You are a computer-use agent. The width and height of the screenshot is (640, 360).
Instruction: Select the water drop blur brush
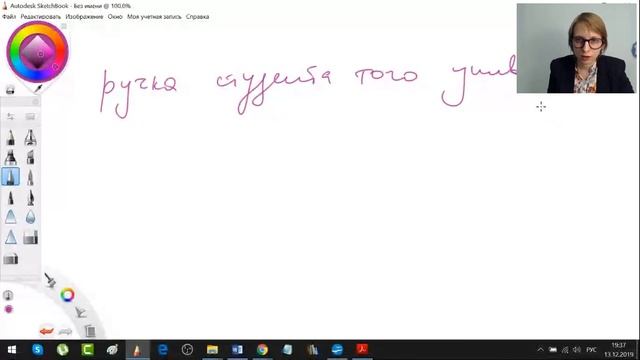click(x=30, y=217)
